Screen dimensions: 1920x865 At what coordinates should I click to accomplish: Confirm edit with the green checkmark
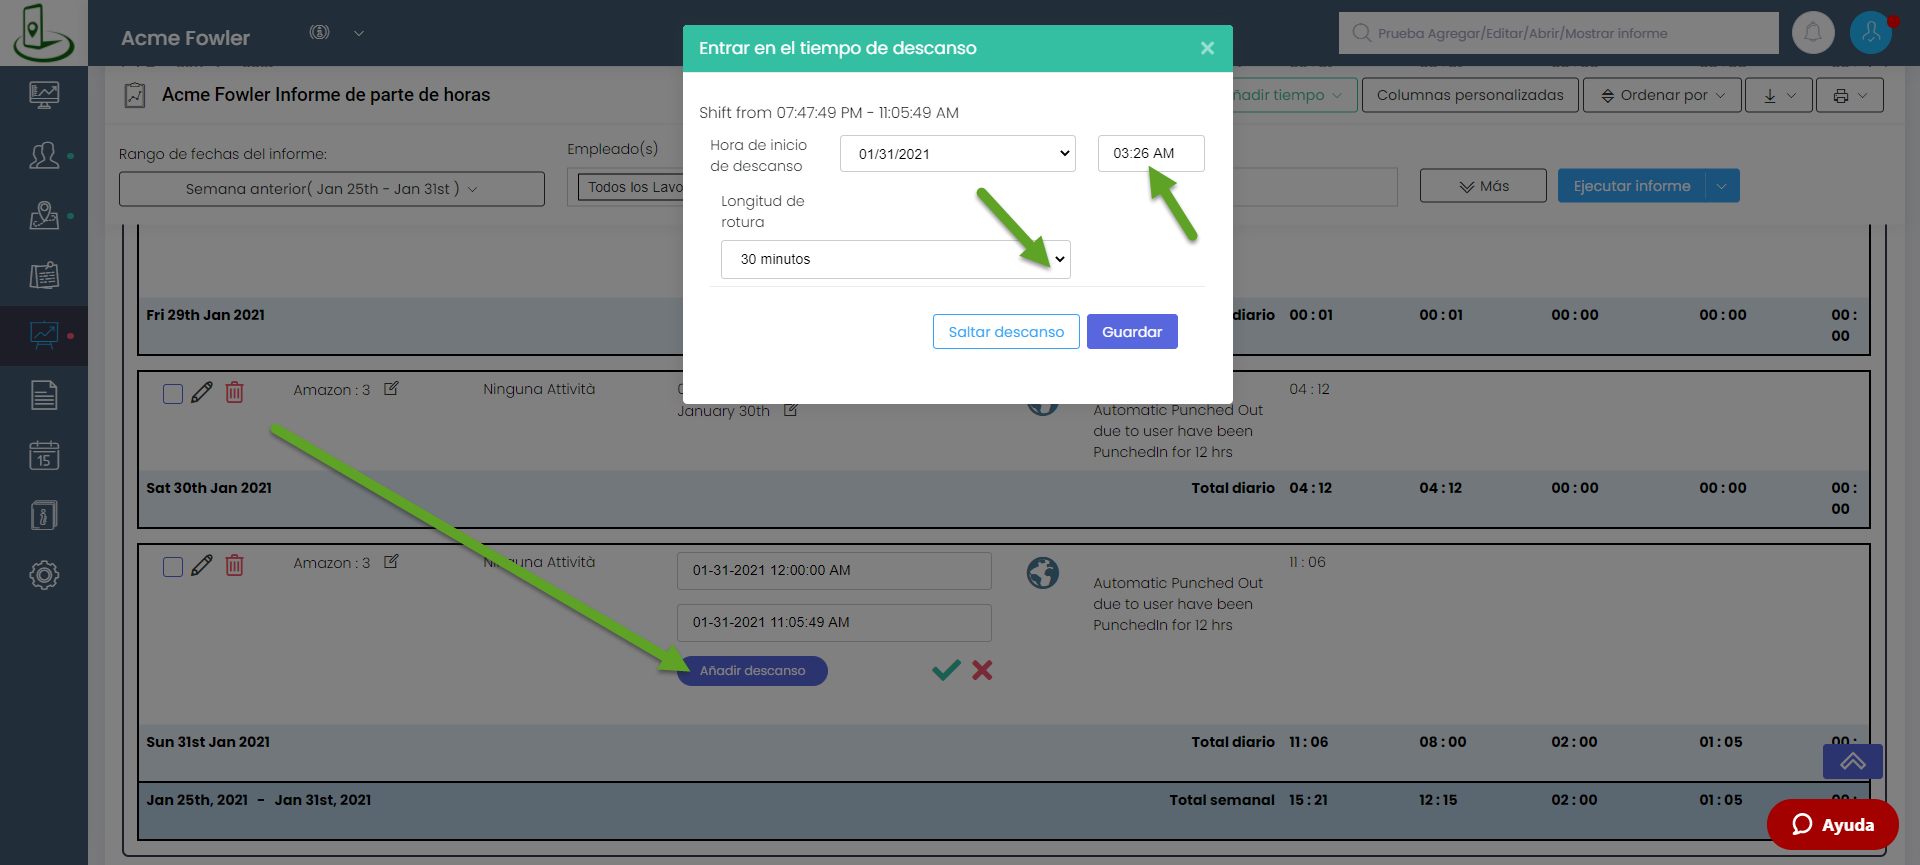click(x=945, y=670)
